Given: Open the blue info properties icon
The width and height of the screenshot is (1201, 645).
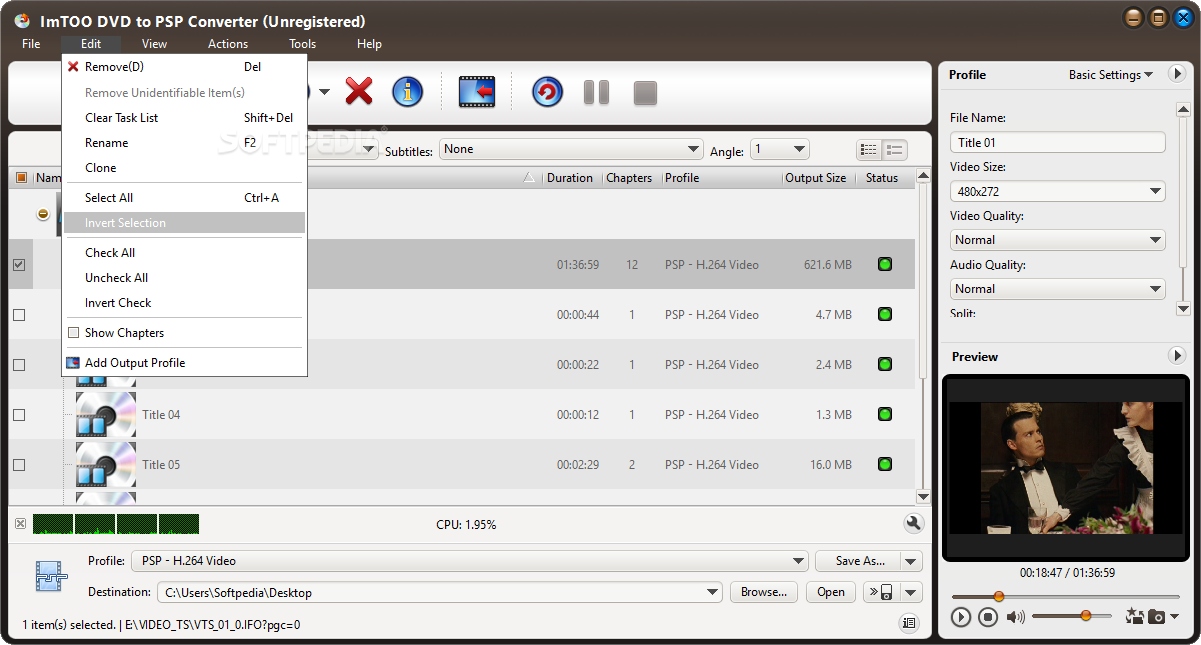Looking at the screenshot, I should [407, 92].
